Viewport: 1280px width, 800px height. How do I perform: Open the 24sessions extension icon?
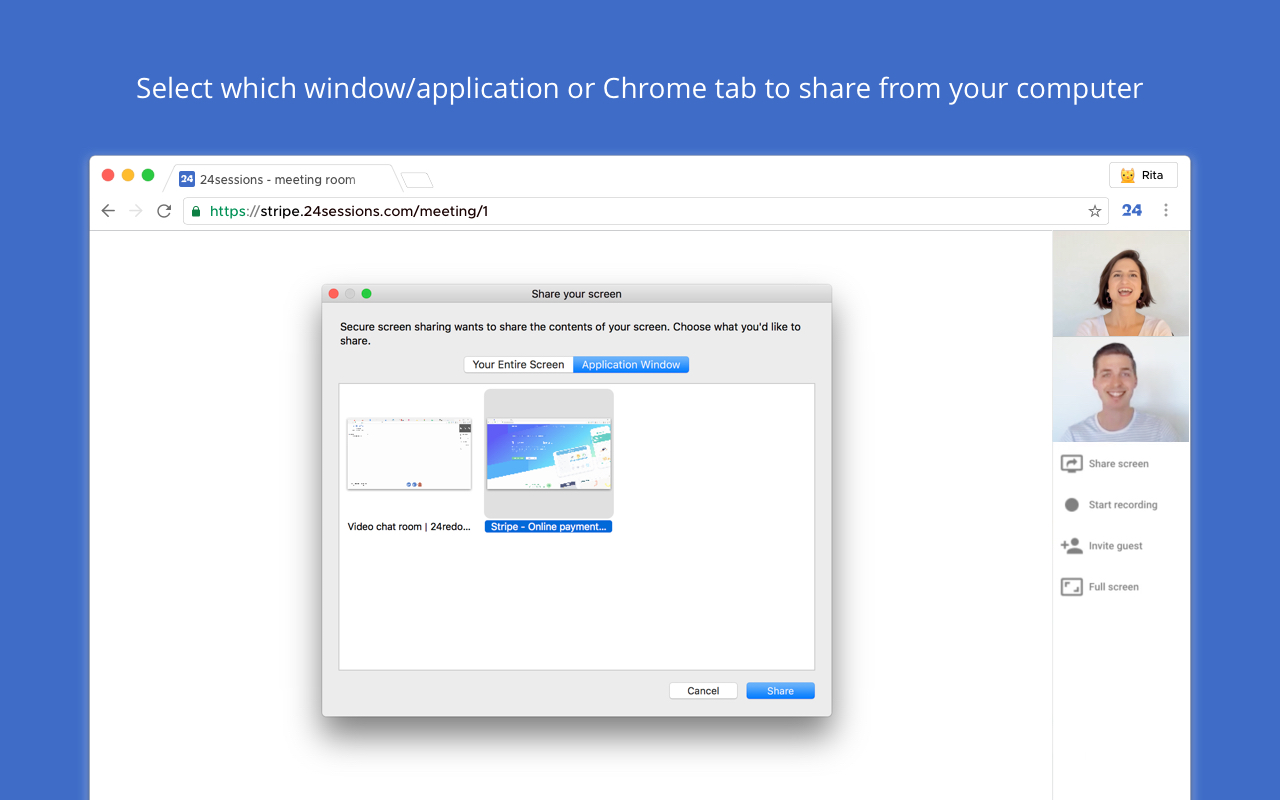[x=1131, y=210]
